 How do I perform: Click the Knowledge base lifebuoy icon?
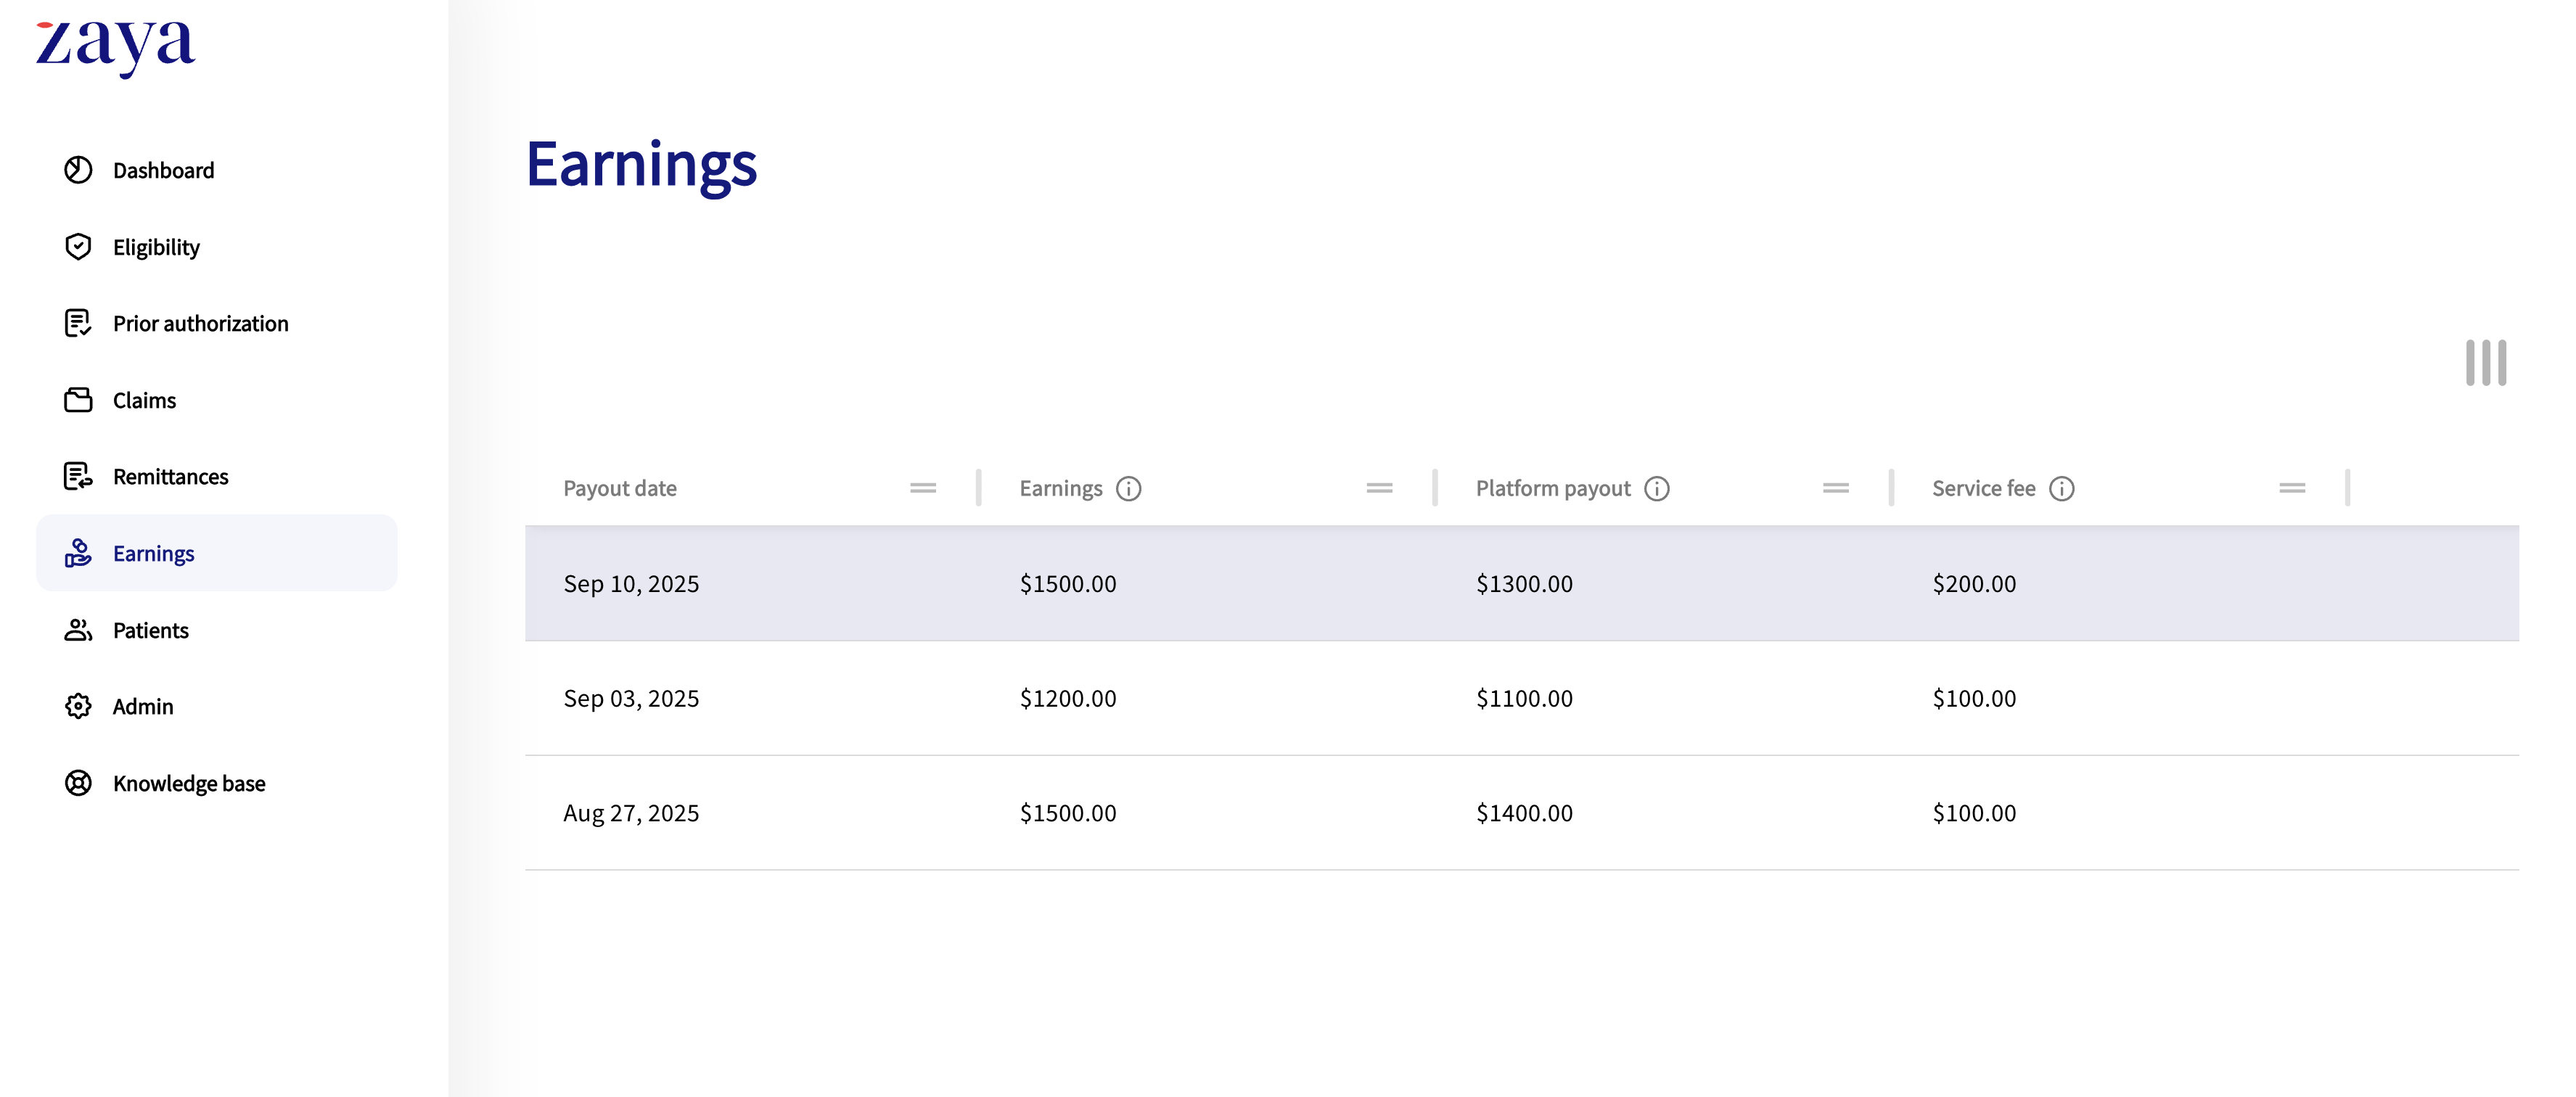pyautogui.click(x=78, y=783)
